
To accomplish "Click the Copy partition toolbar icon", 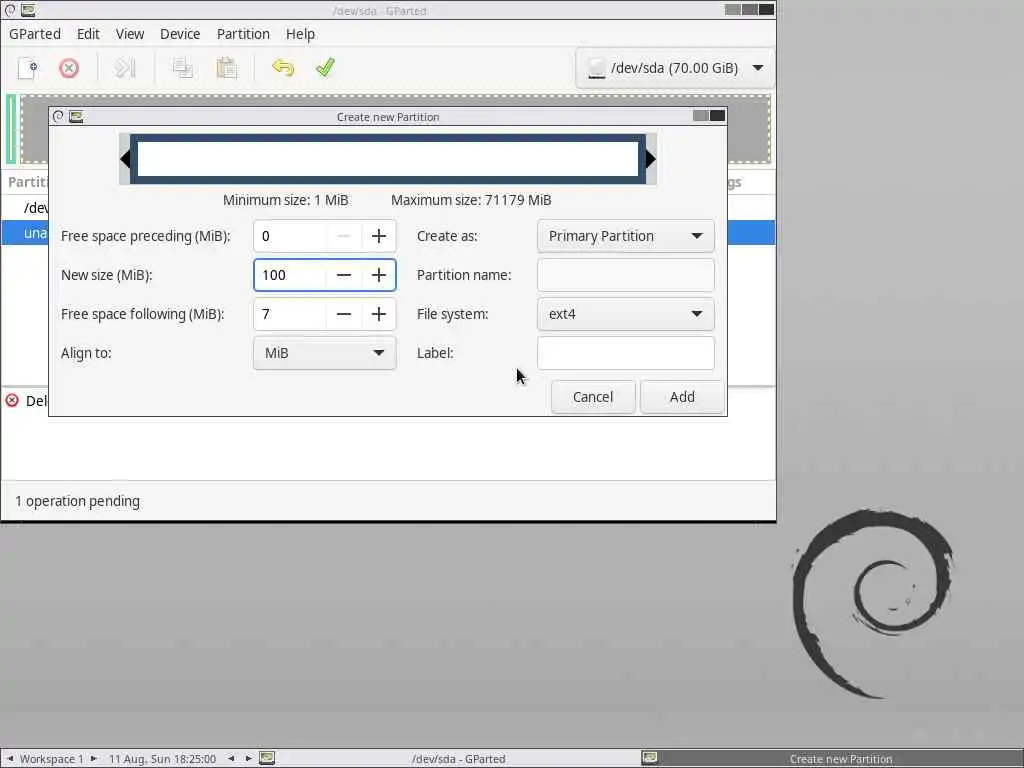I will click(182, 68).
